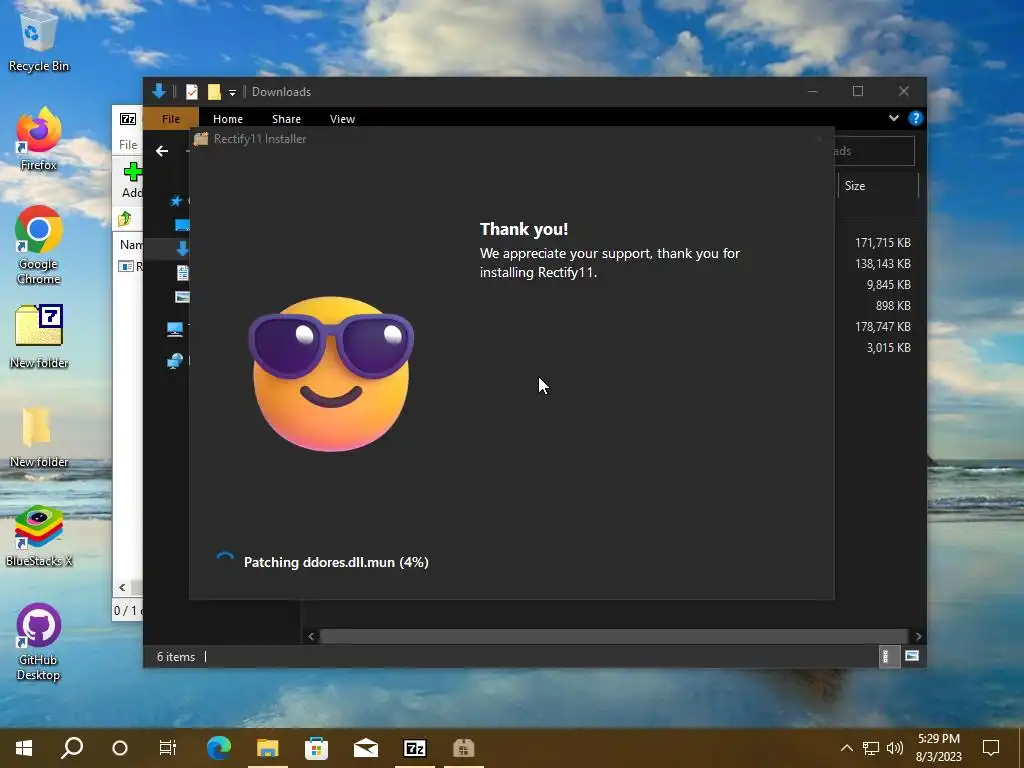Click 6 items status bar text

(176, 657)
